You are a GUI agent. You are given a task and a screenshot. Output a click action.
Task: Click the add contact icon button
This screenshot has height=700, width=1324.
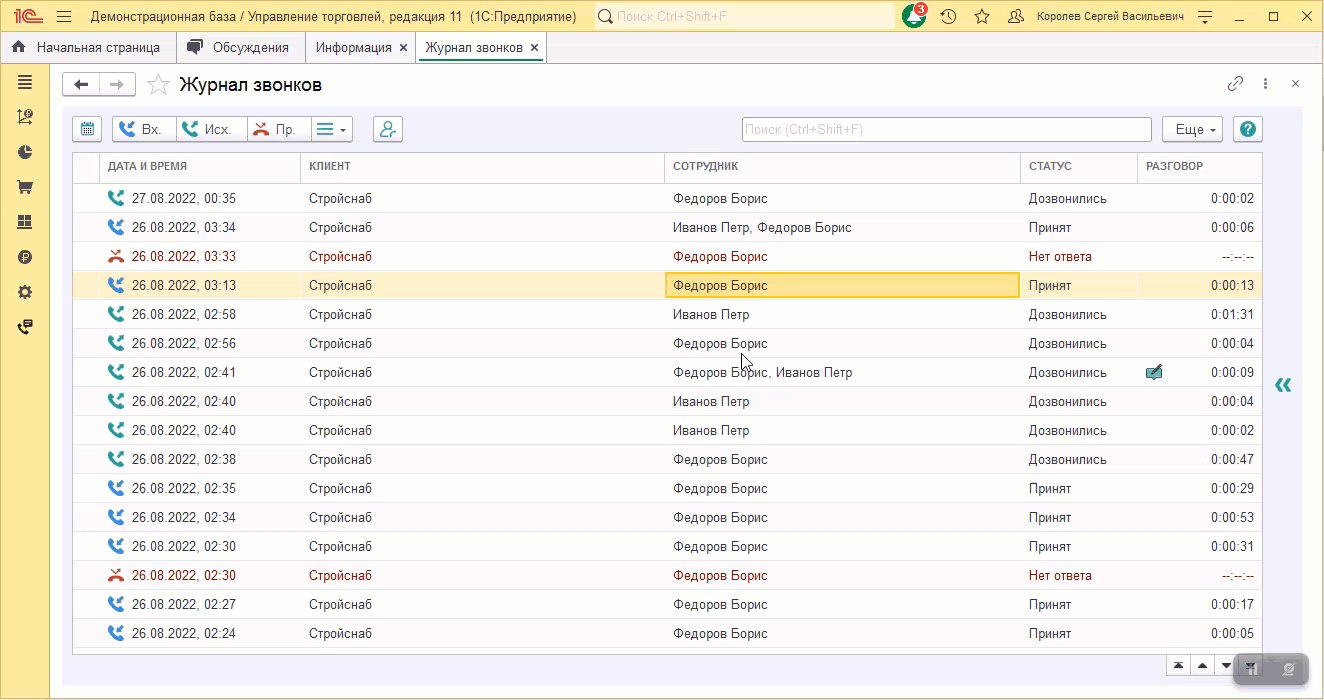(387, 129)
